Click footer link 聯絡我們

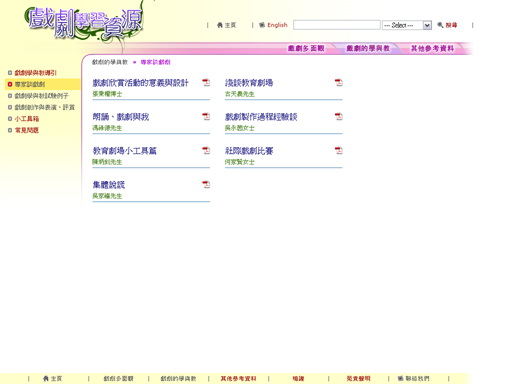point(417,378)
